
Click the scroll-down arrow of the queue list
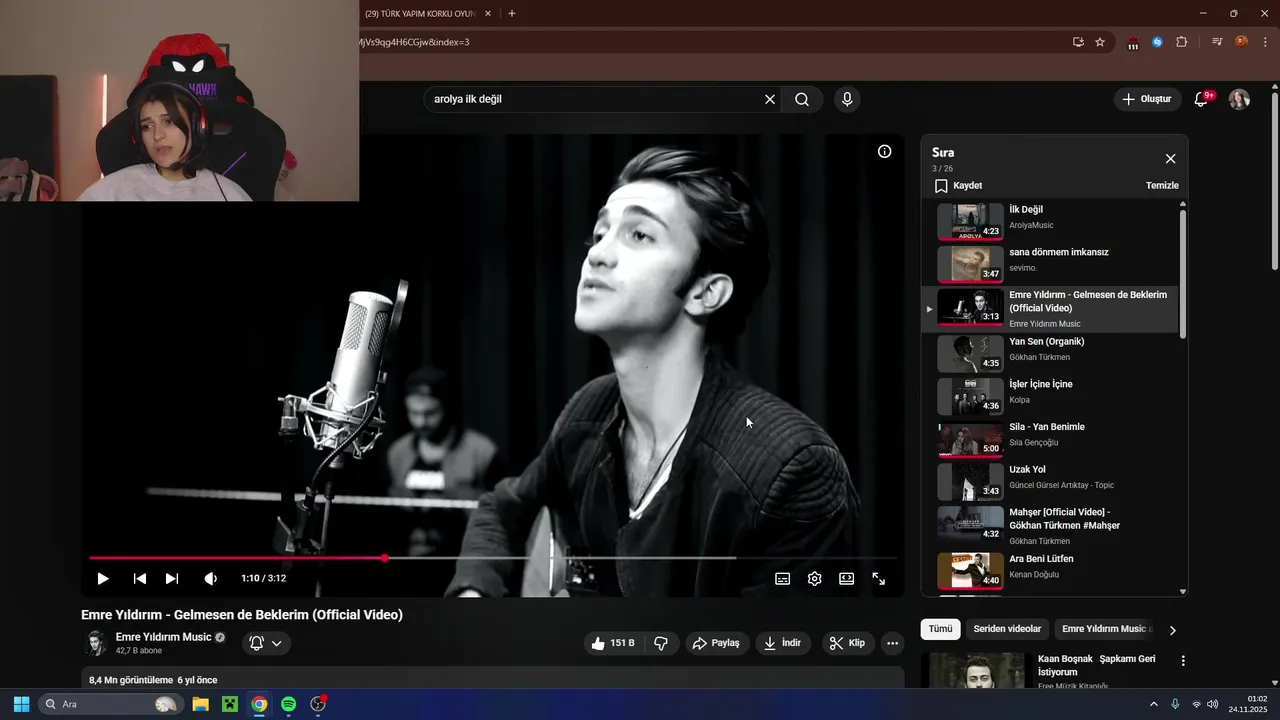tap(1183, 592)
